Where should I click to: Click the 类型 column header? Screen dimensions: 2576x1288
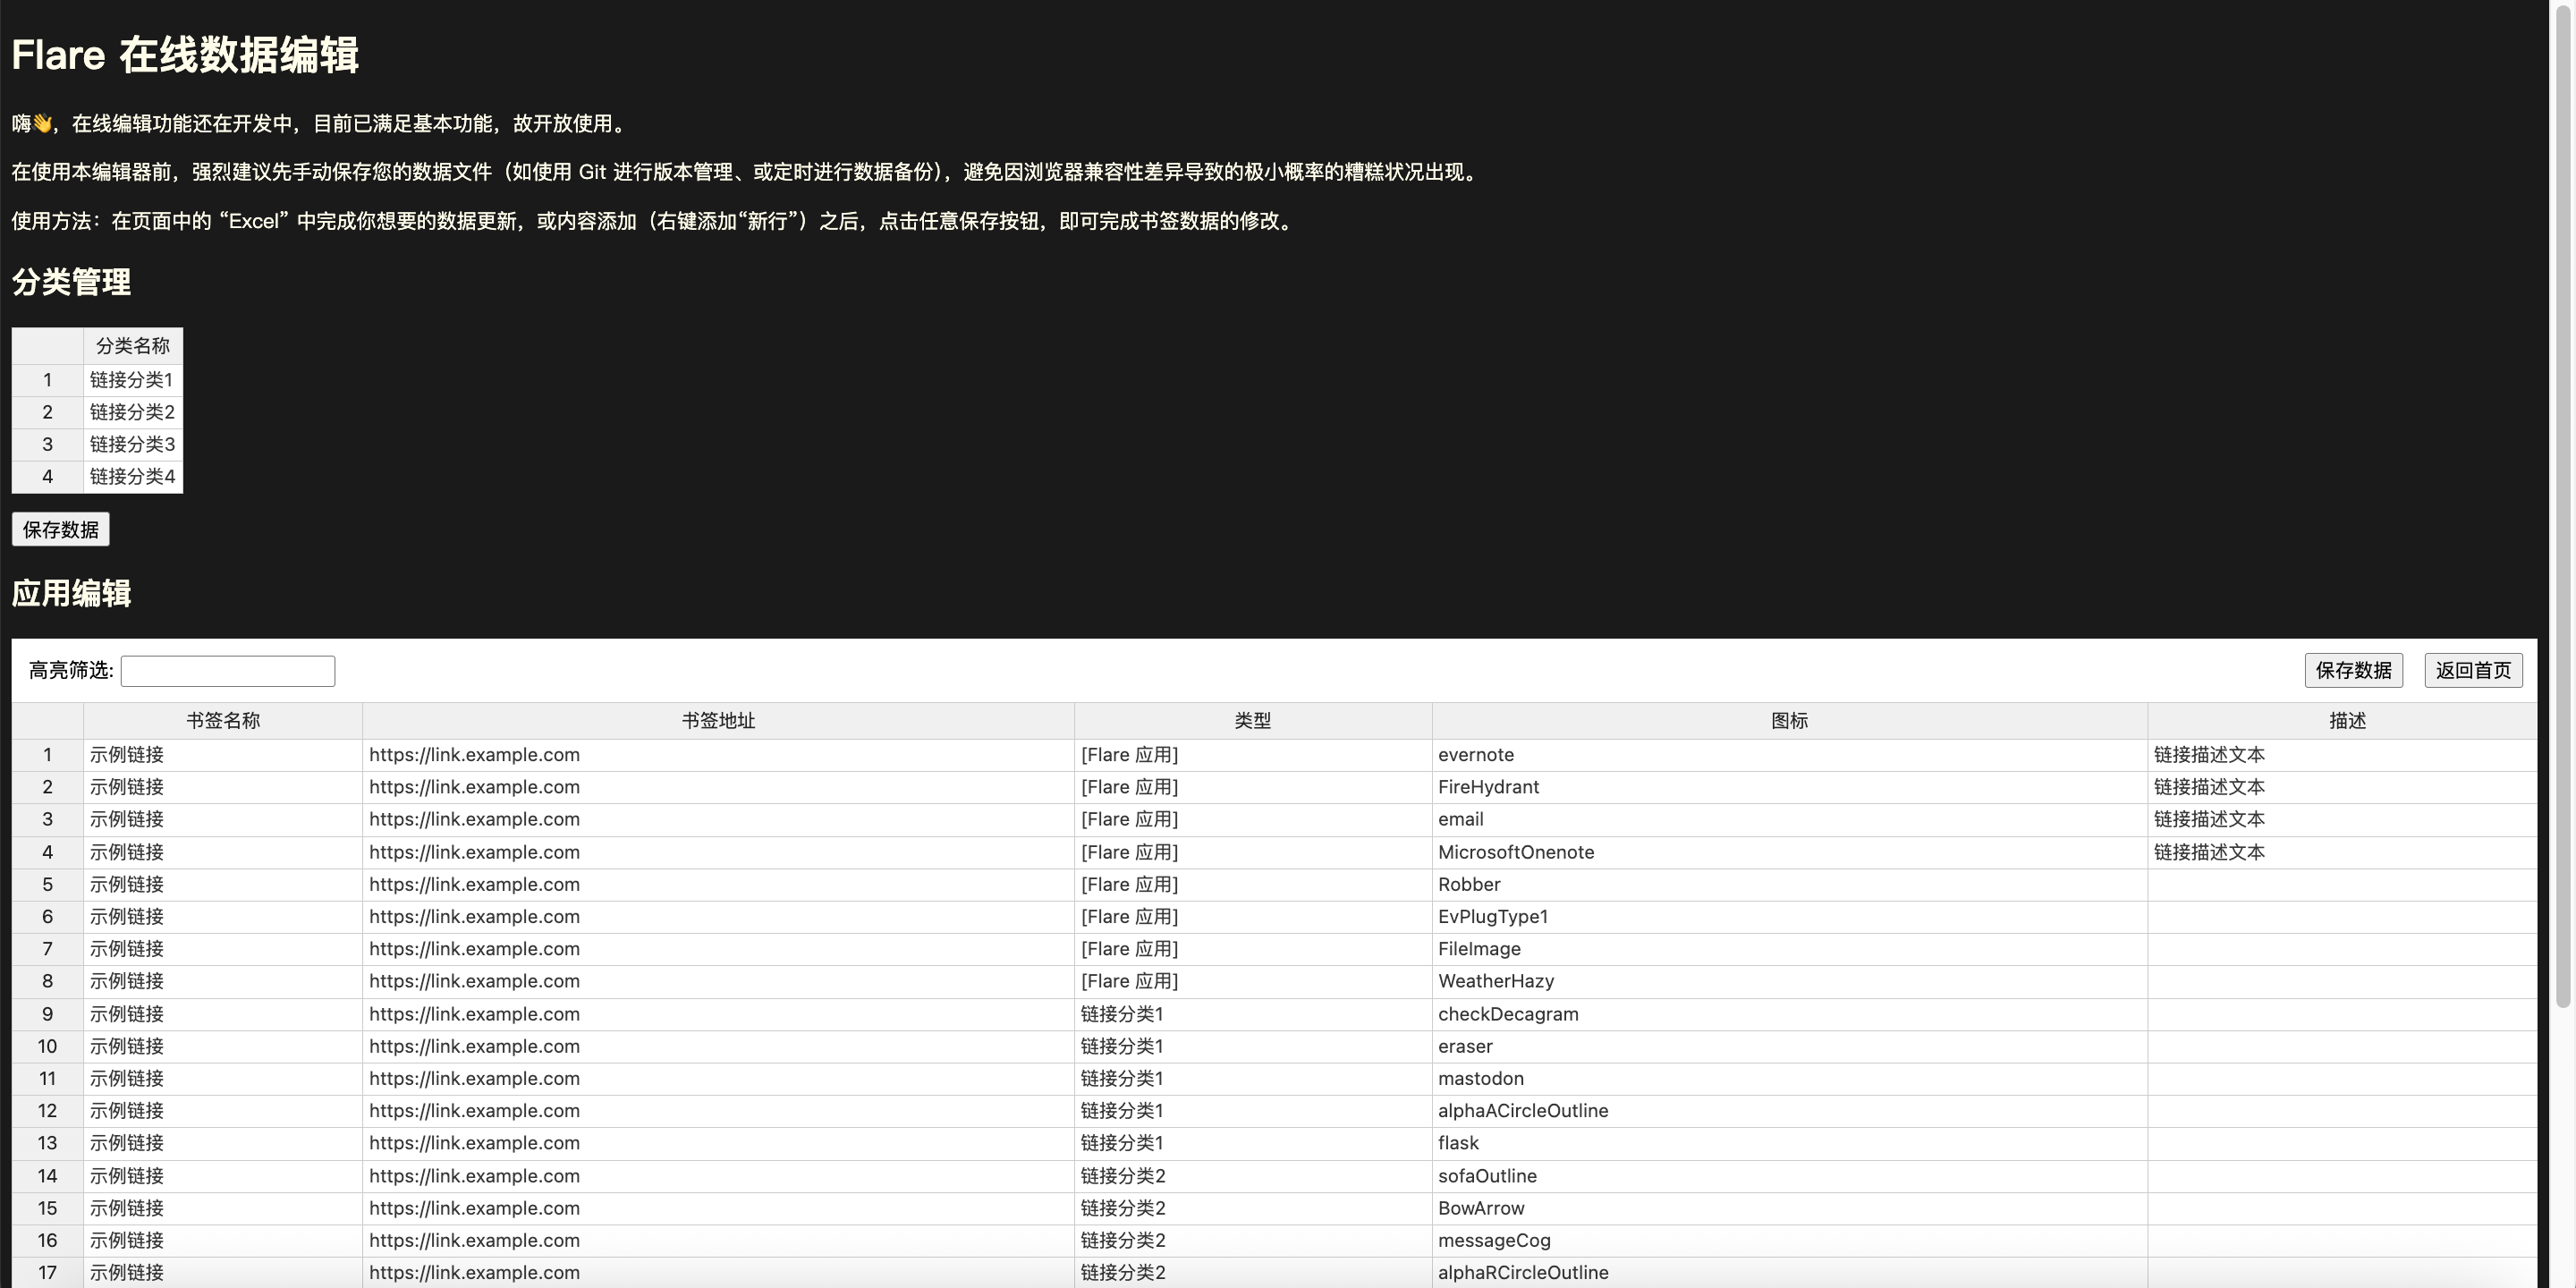coord(1252,721)
